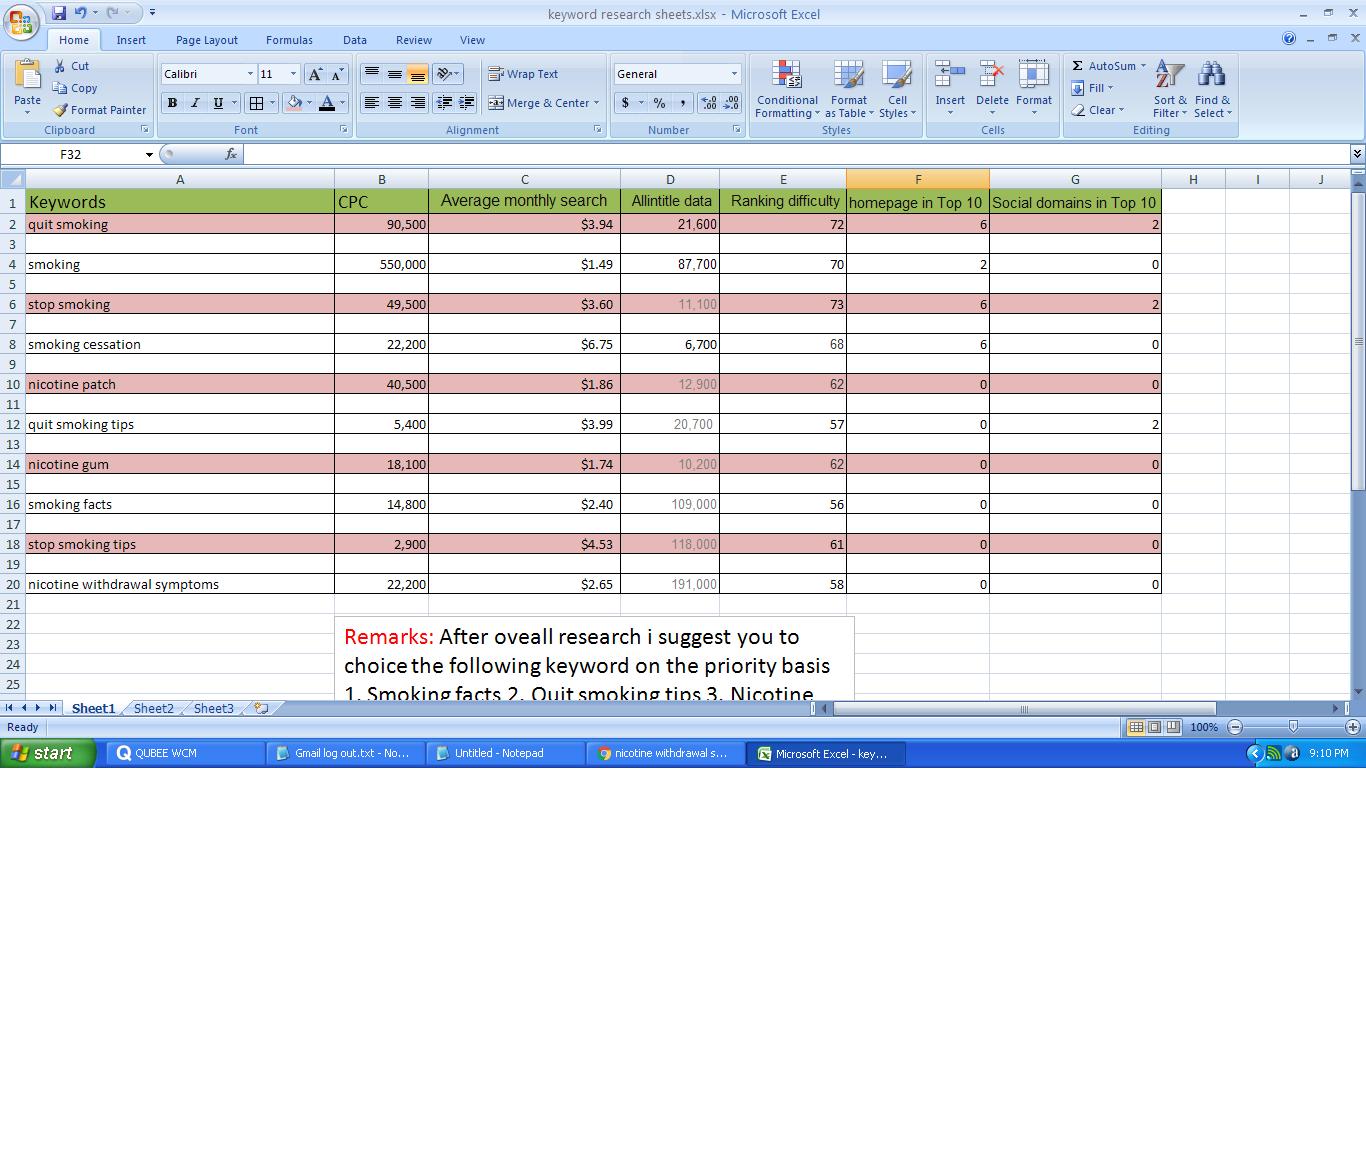Toggle italic formatting
Image resolution: width=1366 pixels, height=1160 pixels.
[195, 103]
